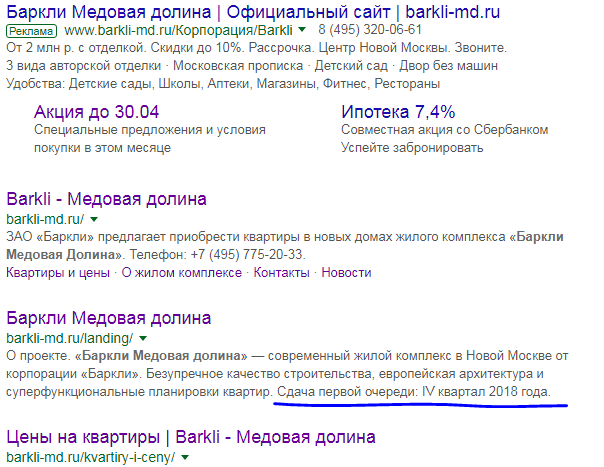604x467 pixels.
Task: Click the green URL barkli-md.ru/landing/
Action: coord(70,338)
